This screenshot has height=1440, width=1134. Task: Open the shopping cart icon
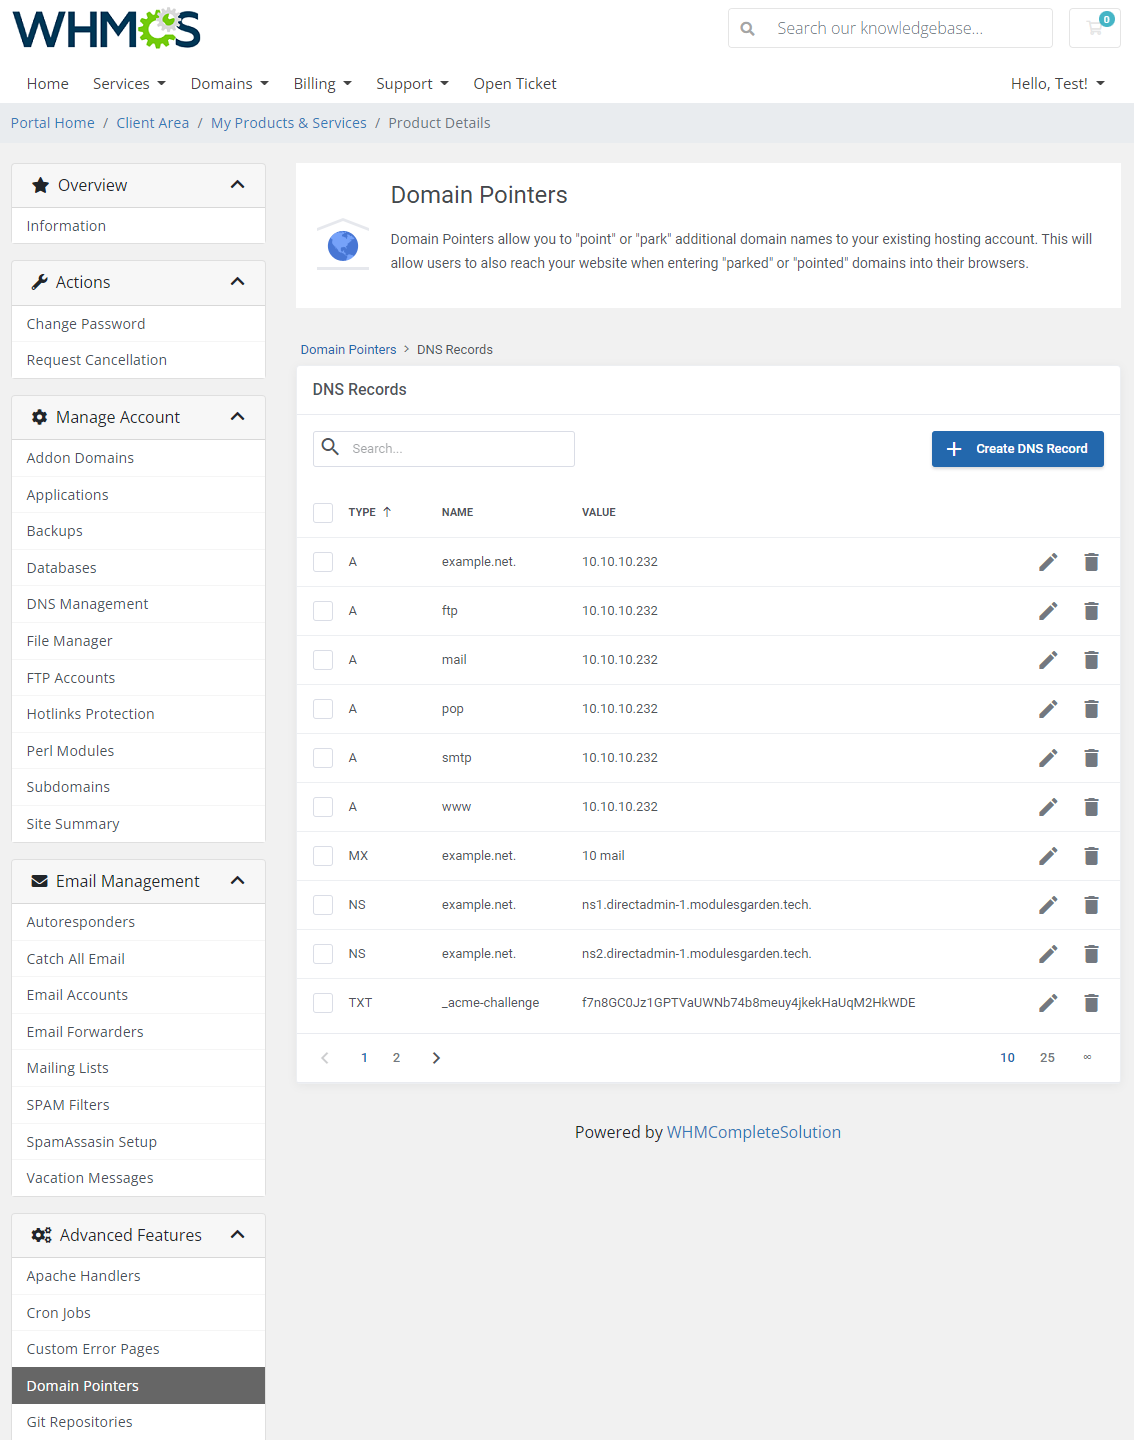pyautogui.click(x=1095, y=28)
